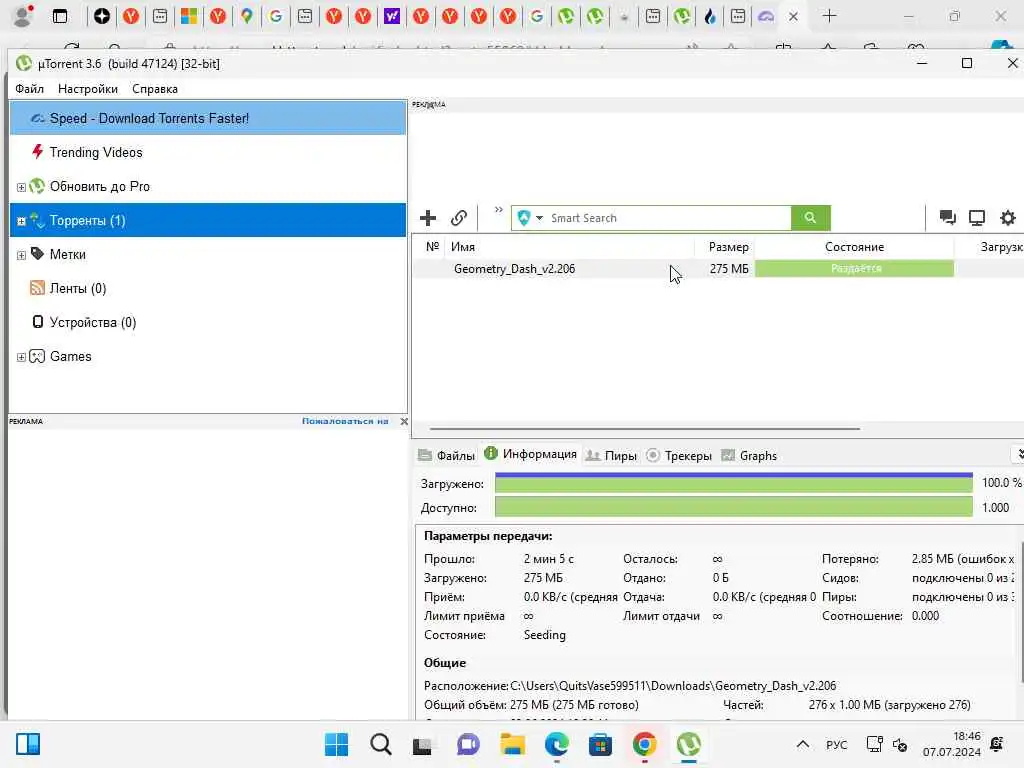Expand the Торренты tree node
Image resolution: width=1024 pixels, height=768 pixels.
[21, 221]
